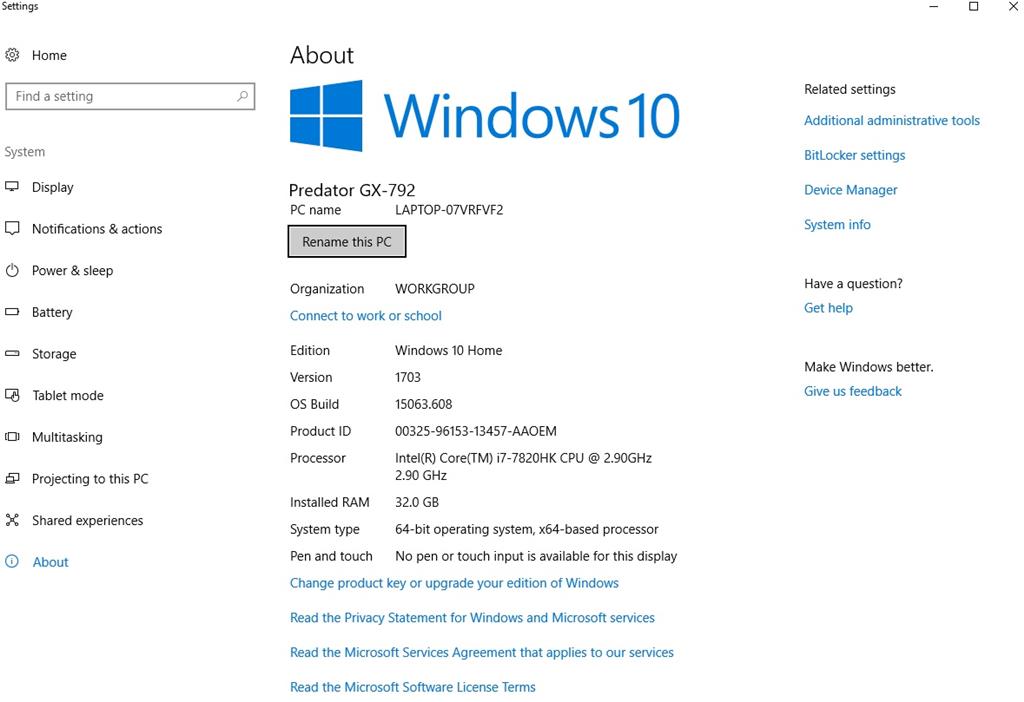Minimize the Settings window

[934, 7]
